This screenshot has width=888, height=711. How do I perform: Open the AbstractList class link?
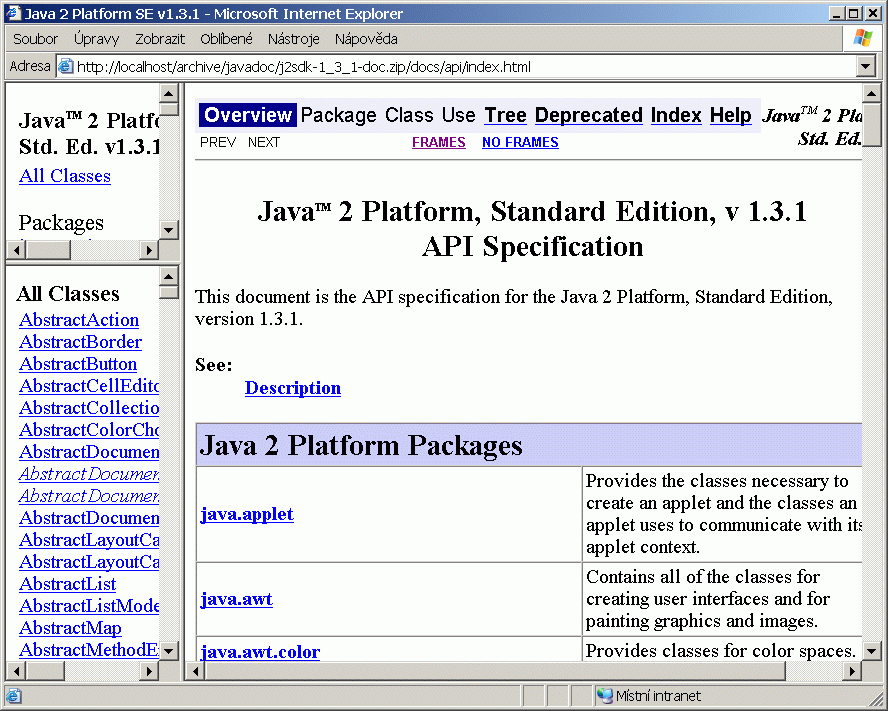coord(67,584)
